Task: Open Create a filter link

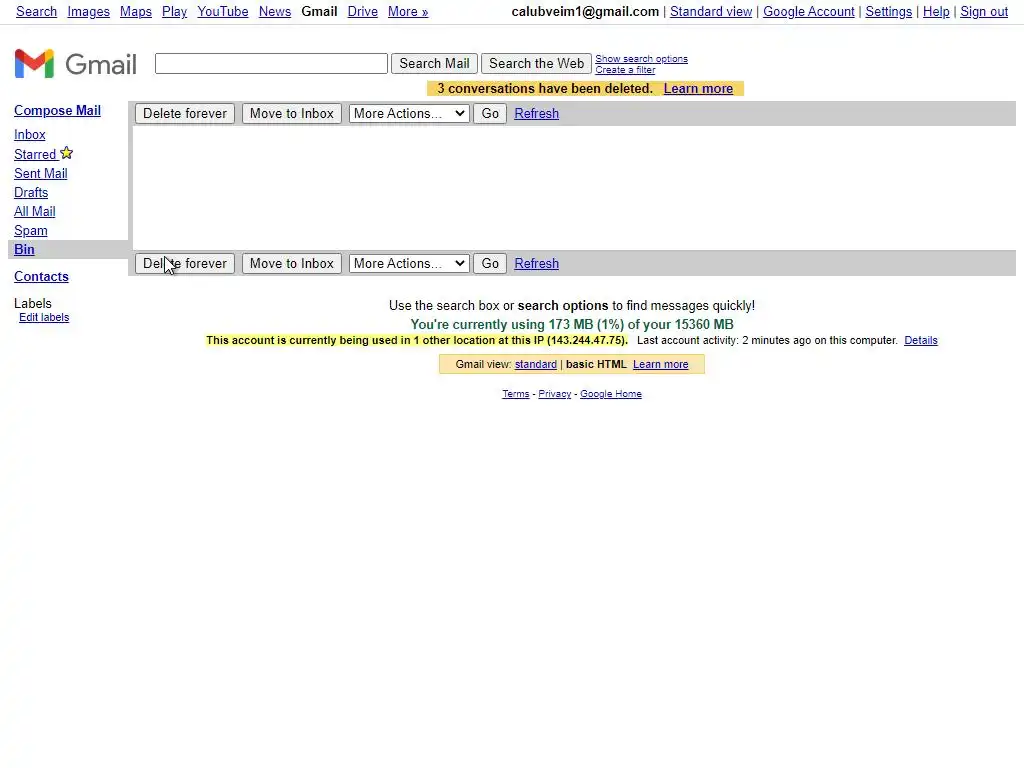Action: click(x=625, y=70)
